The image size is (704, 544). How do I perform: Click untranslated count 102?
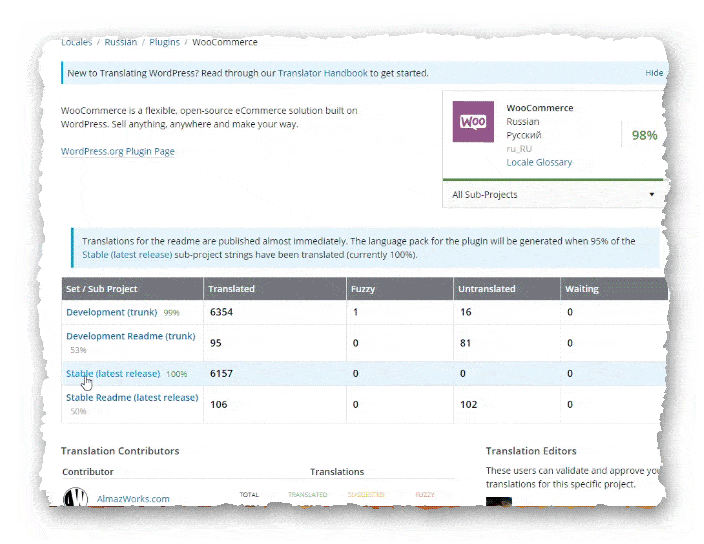468,404
